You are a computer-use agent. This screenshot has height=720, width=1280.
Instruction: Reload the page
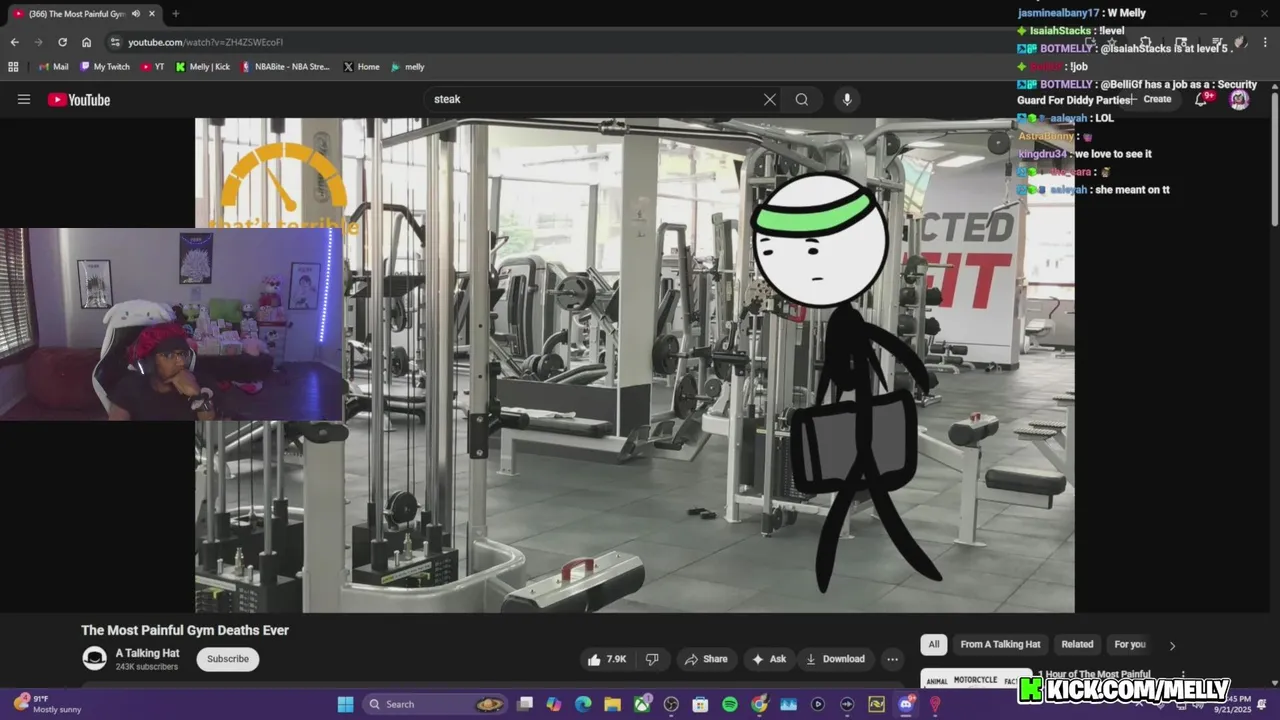[x=62, y=42]
